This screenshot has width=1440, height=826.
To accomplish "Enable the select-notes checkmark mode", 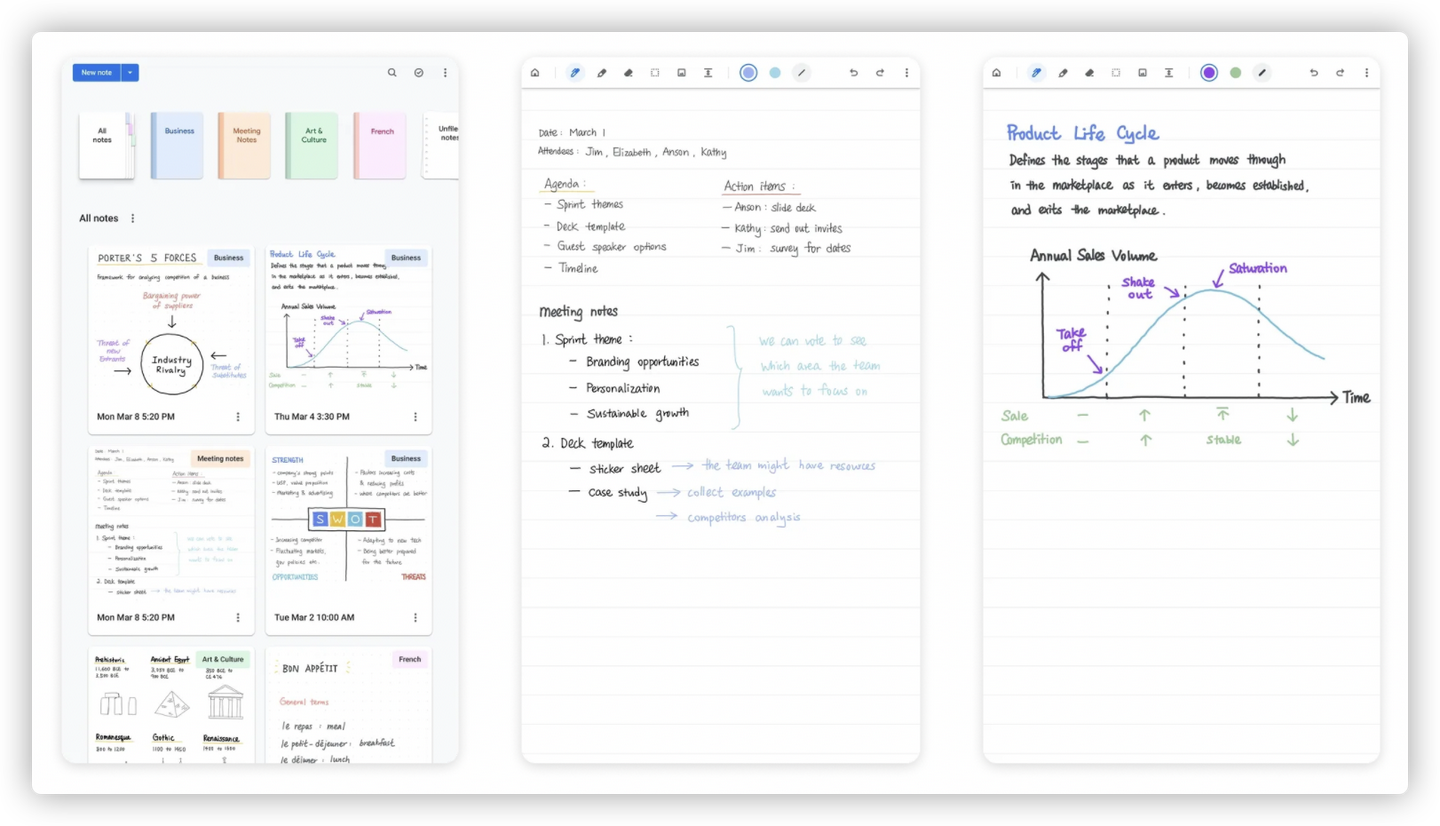I will [x=418, y=72].
